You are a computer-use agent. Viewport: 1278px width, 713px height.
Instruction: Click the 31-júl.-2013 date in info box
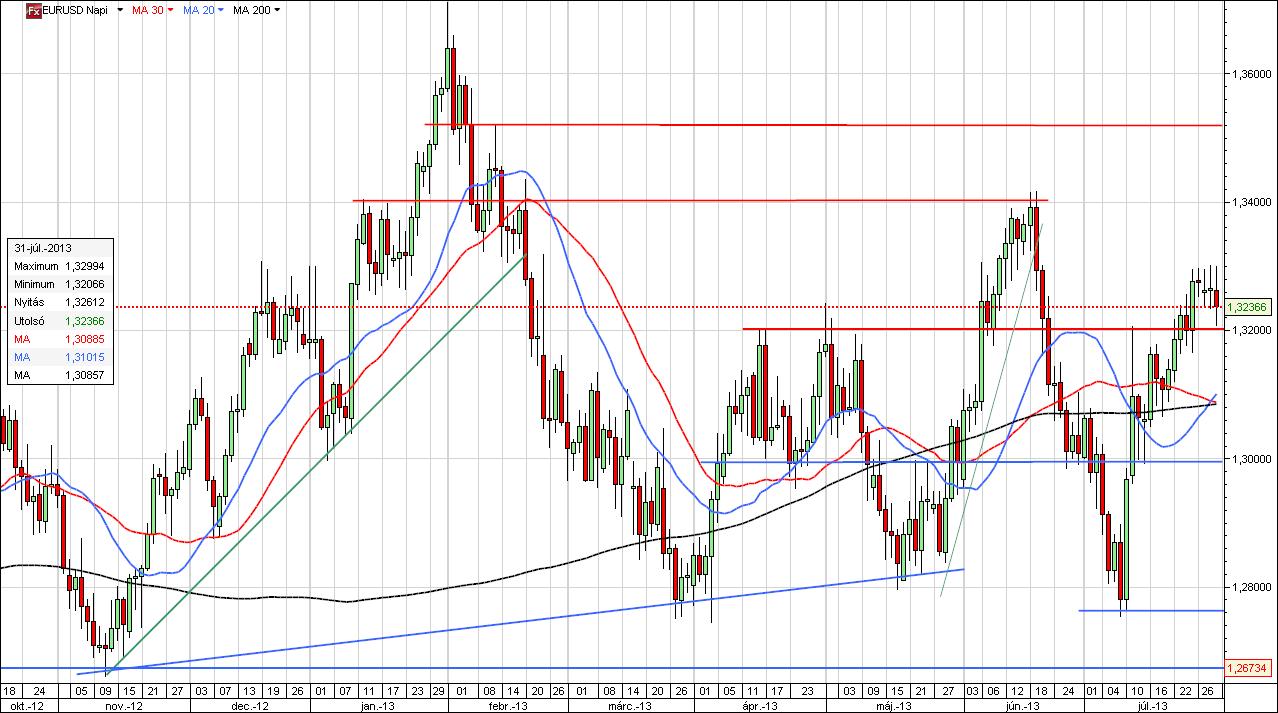pos(42,247)
